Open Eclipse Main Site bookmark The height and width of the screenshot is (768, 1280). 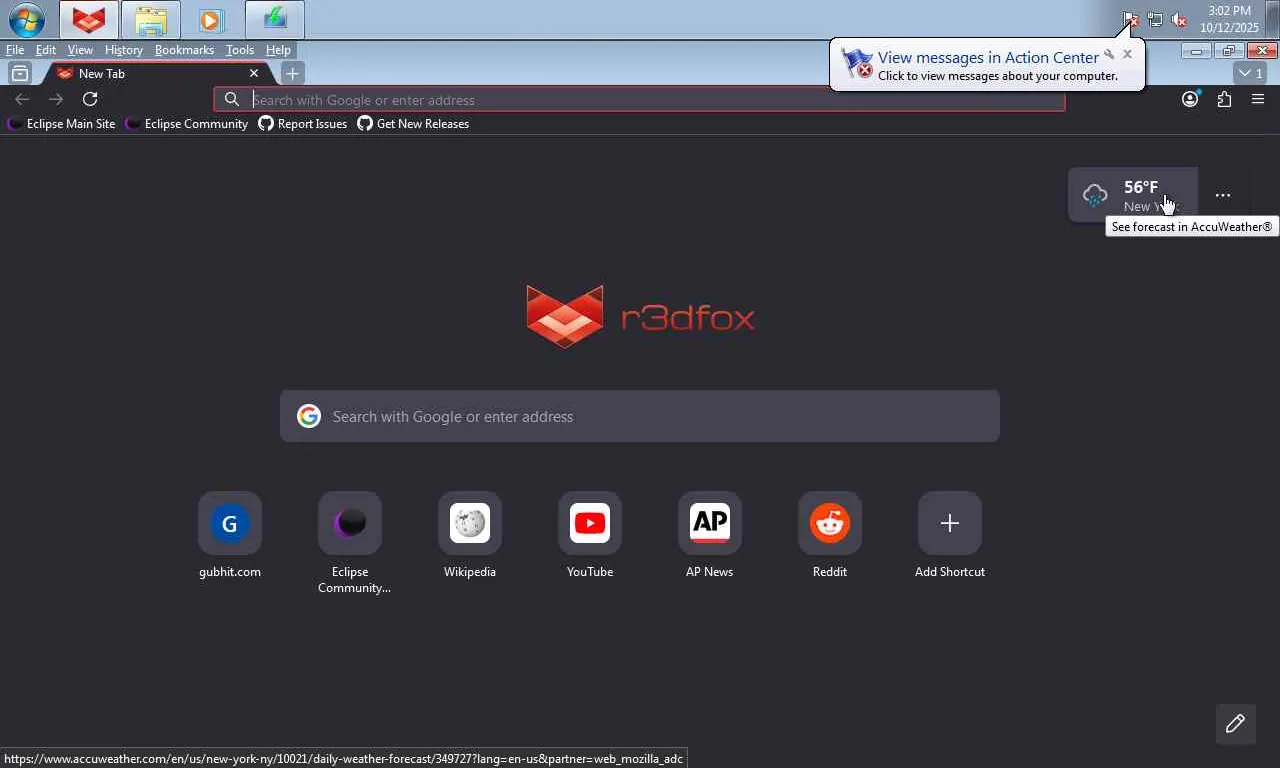62,124
